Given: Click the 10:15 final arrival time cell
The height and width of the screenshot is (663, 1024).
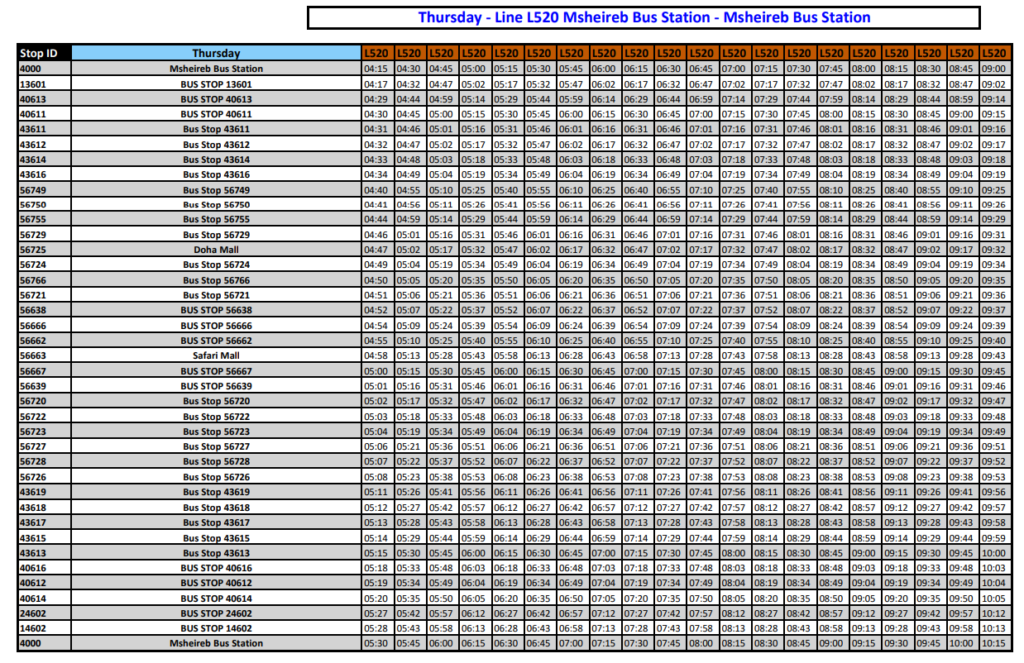Looking at the screenshot, I should click(993, 643).
